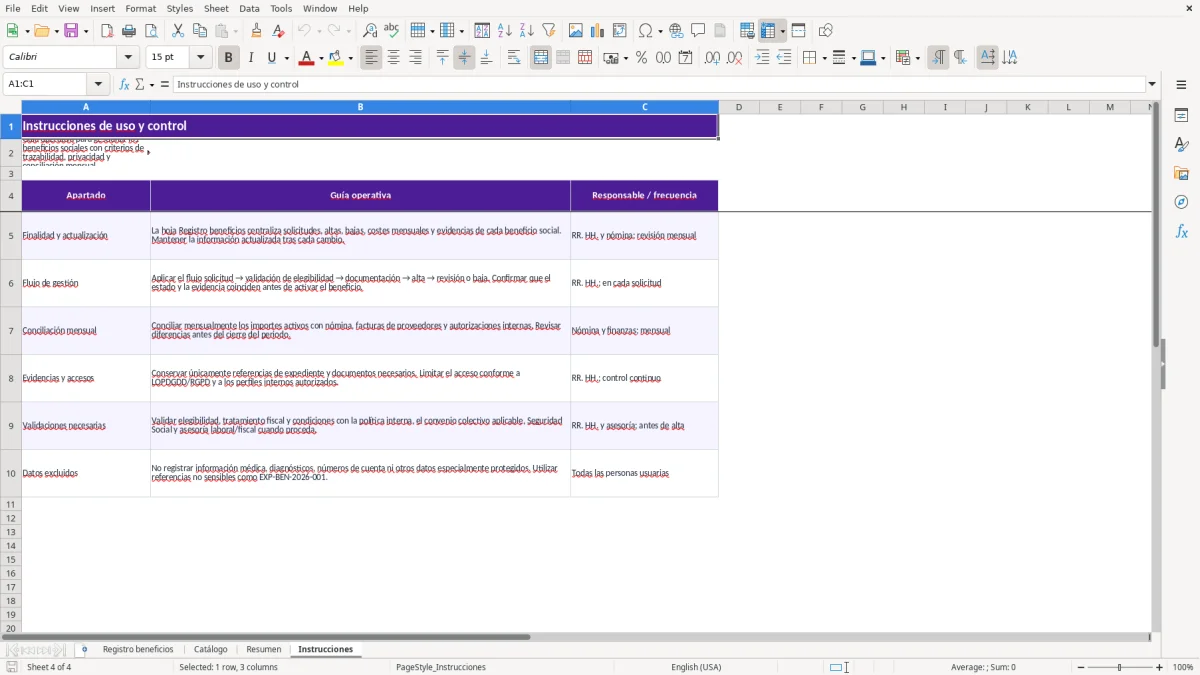Switch to the Catálogo sheet tab
Screen dimensions: 1200x675
[x=211, y=650]
